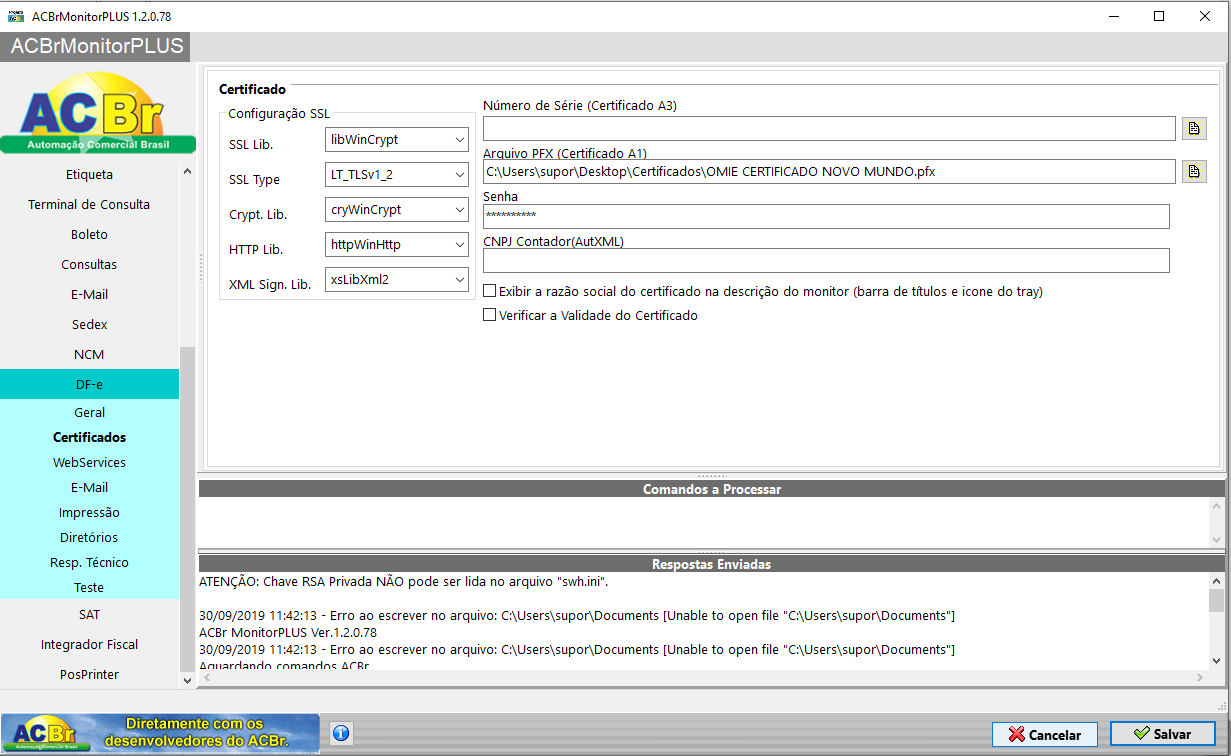Click browse icon for Arquivo PFX
This screenshot has width=1231, height=756.
[x=1194, y=171]
